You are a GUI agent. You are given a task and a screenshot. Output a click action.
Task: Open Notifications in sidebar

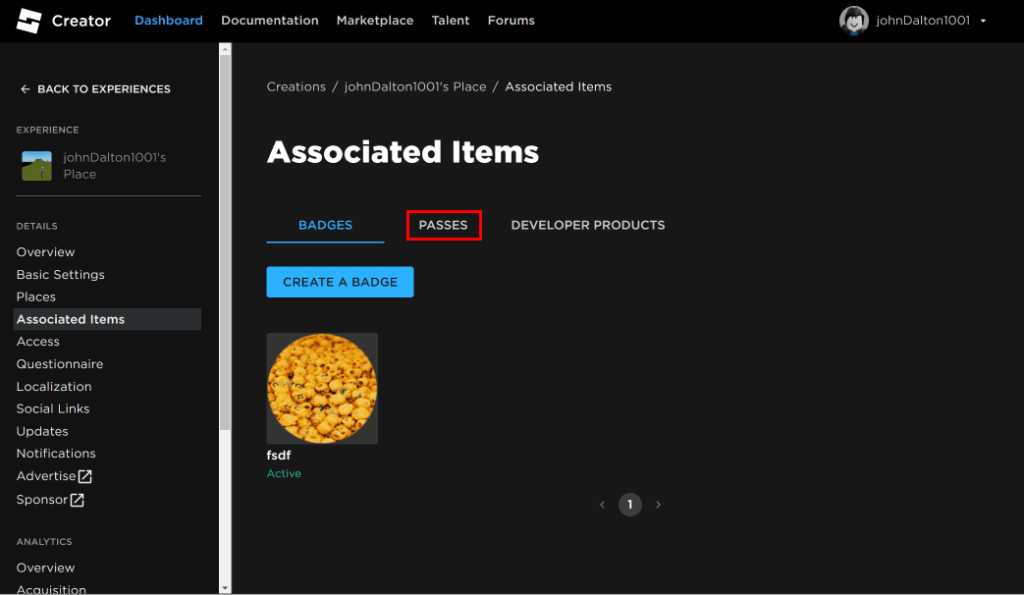[x=56, y=453]
